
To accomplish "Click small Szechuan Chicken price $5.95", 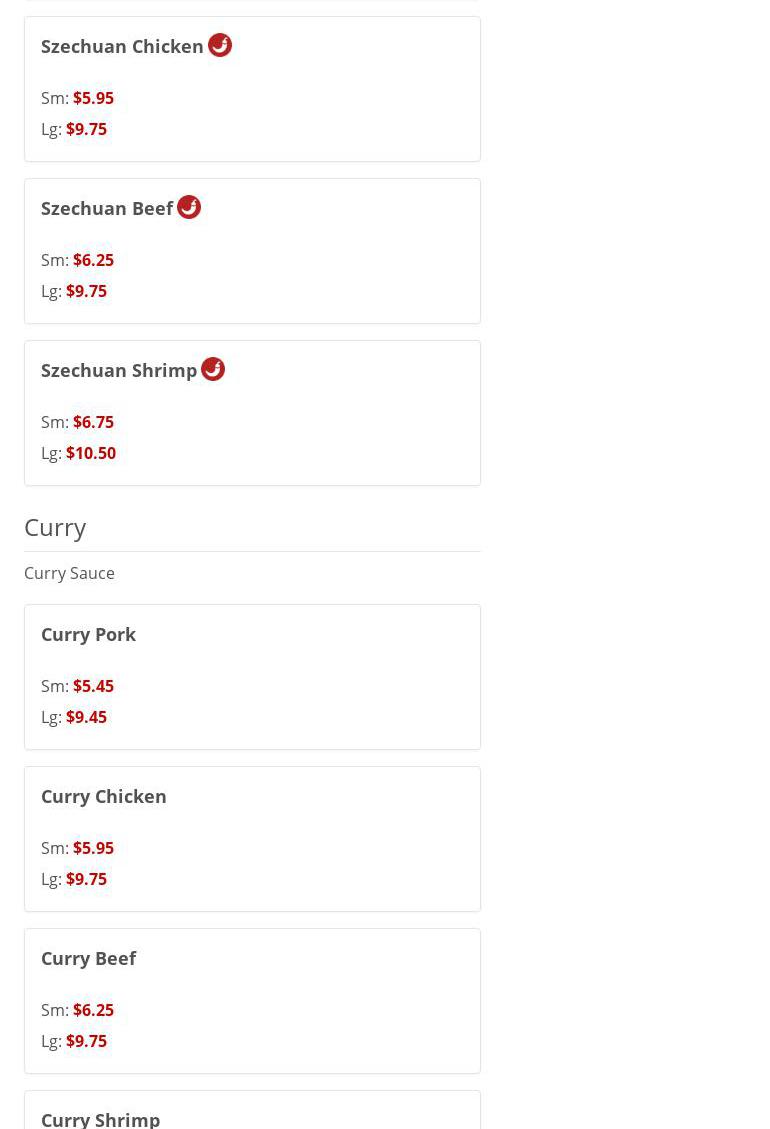I will [93, 98].
